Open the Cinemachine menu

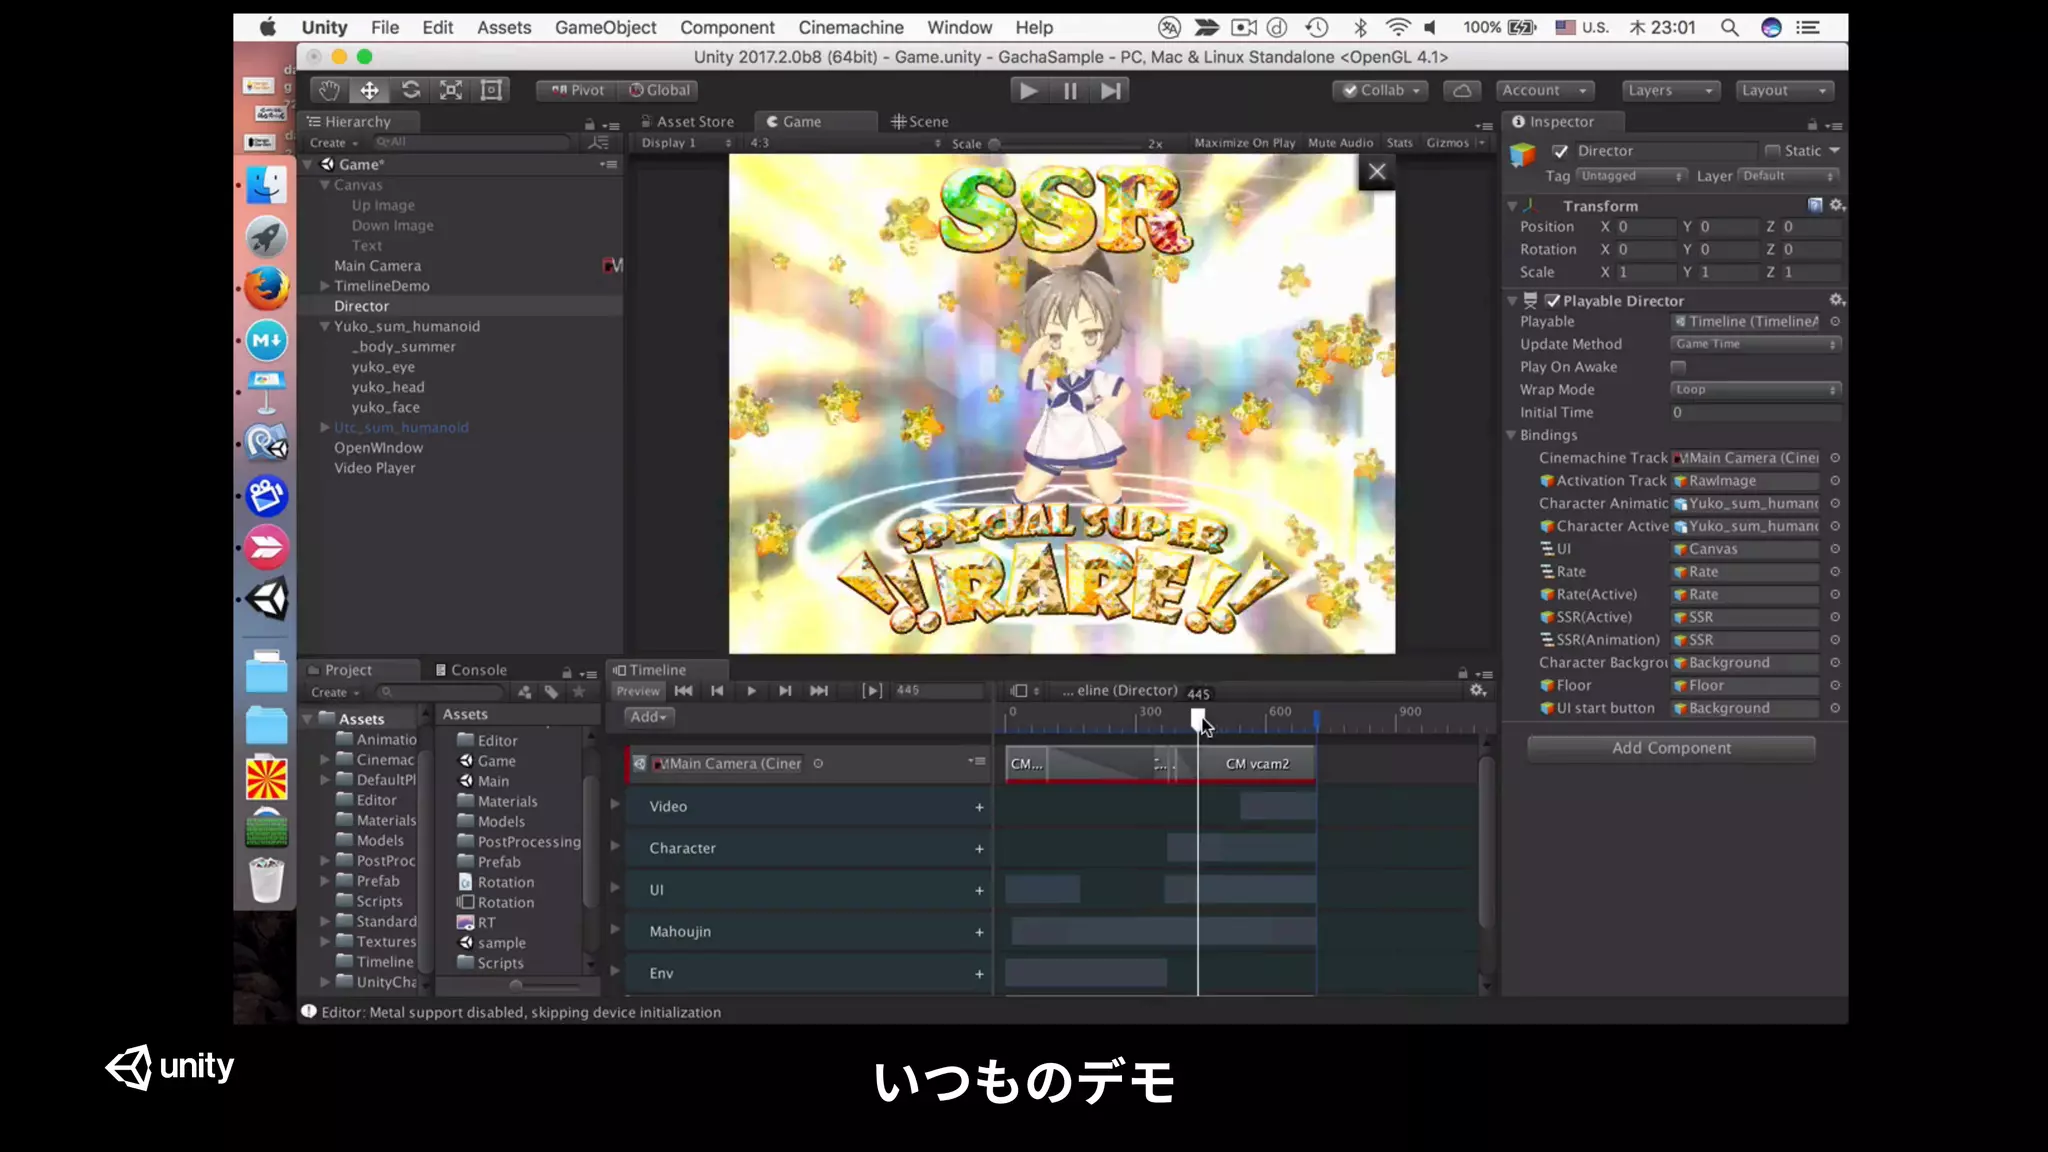pos(850,27)
